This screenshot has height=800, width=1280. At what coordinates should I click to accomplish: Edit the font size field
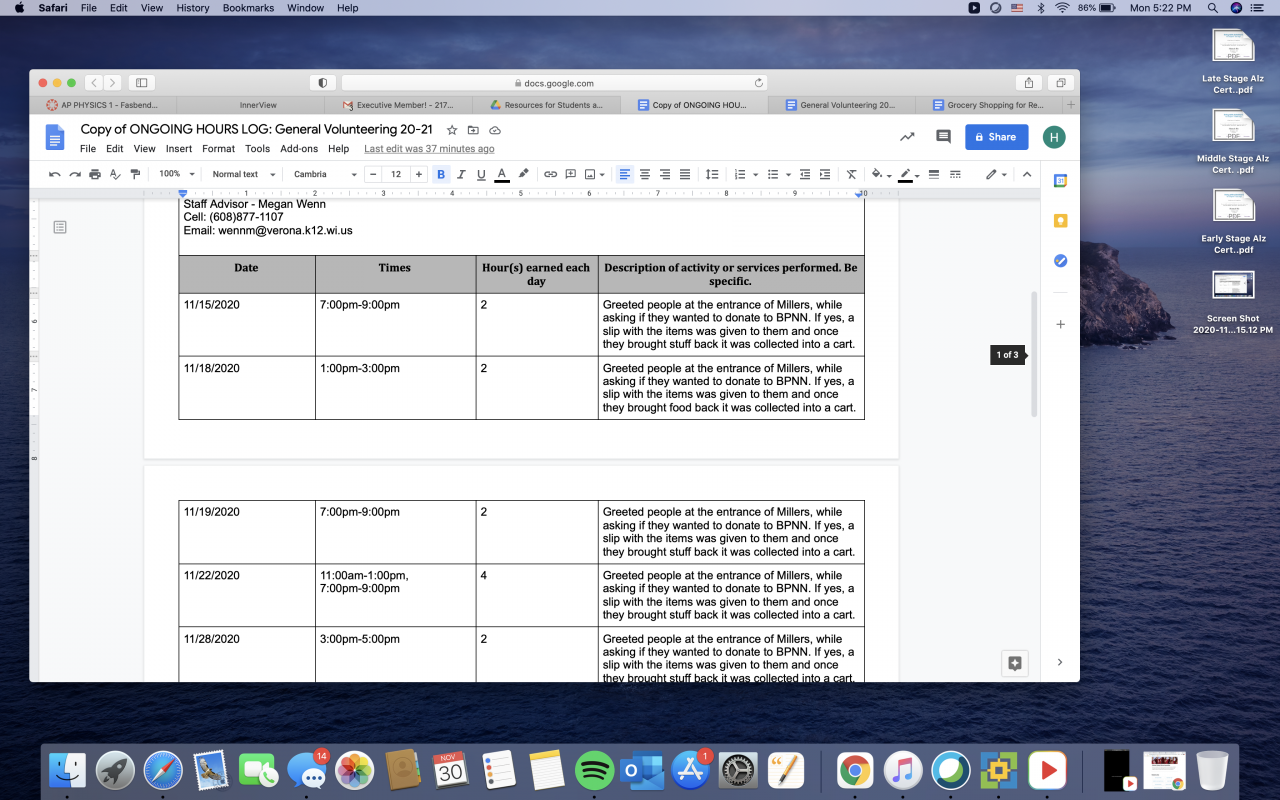pos(396,174)
